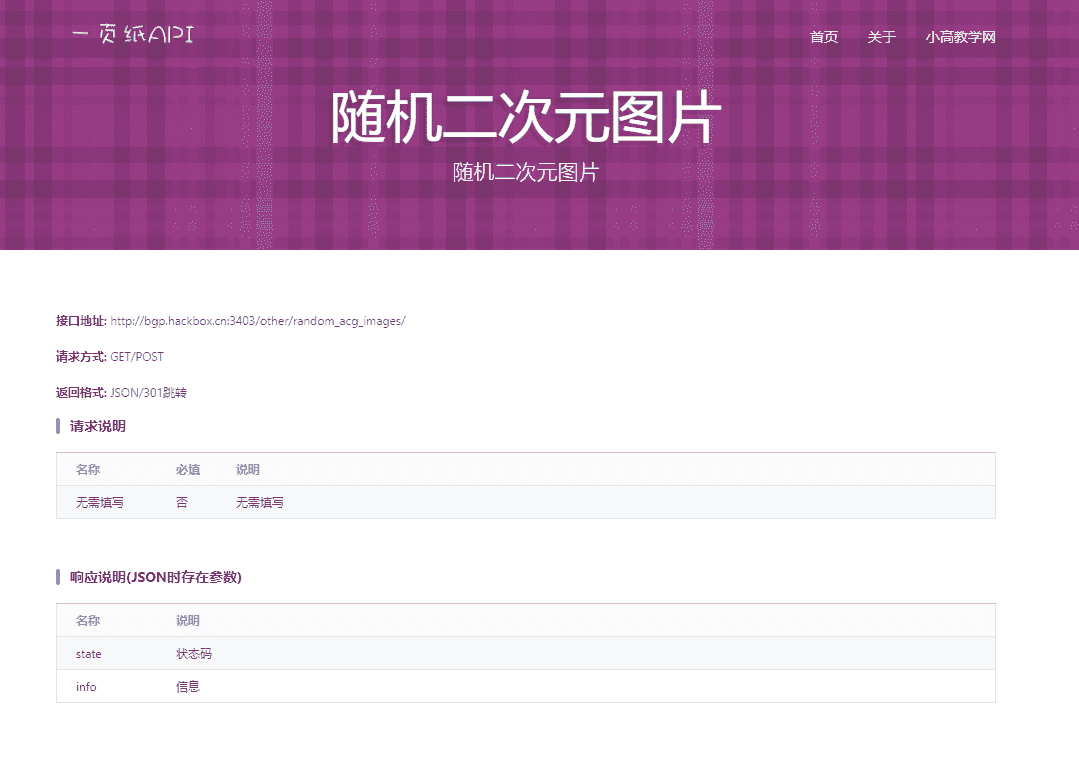1079x770 pixels.
Task: Select the GET/POST request method text
Action: coord(136,357)
